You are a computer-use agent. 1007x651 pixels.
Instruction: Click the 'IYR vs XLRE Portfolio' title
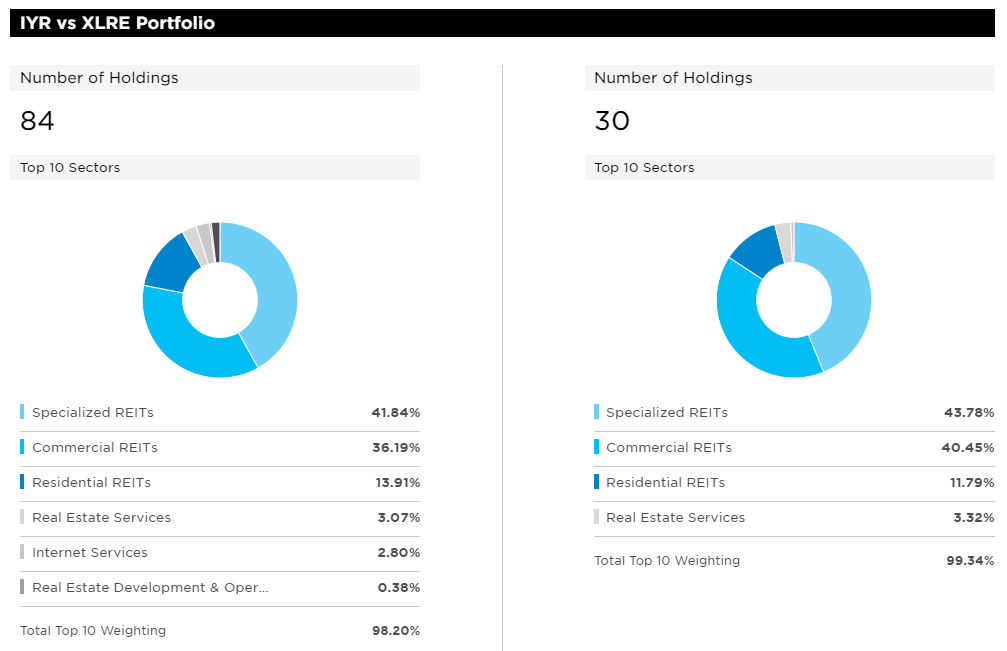click(118, 23)
